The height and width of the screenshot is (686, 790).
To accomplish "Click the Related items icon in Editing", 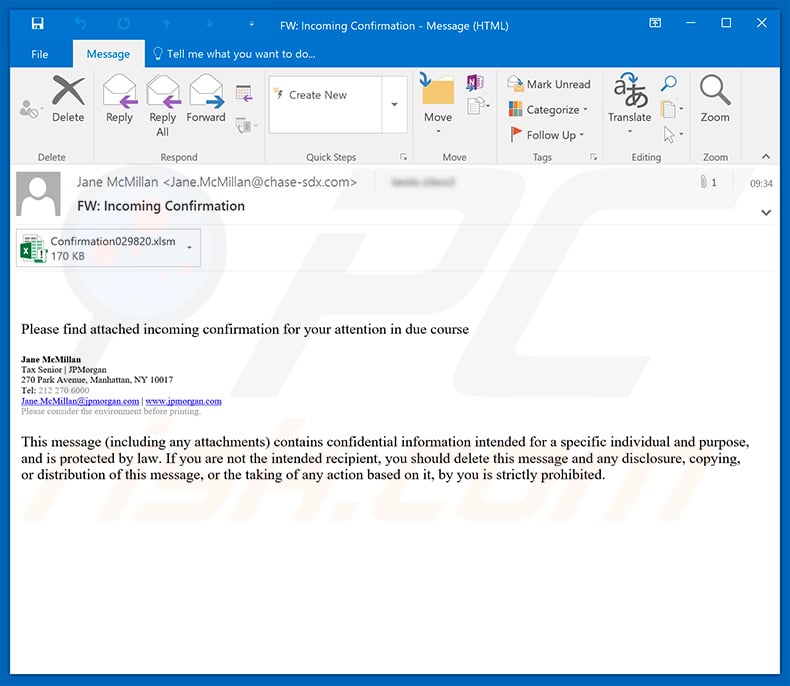I will click(672, 109).
